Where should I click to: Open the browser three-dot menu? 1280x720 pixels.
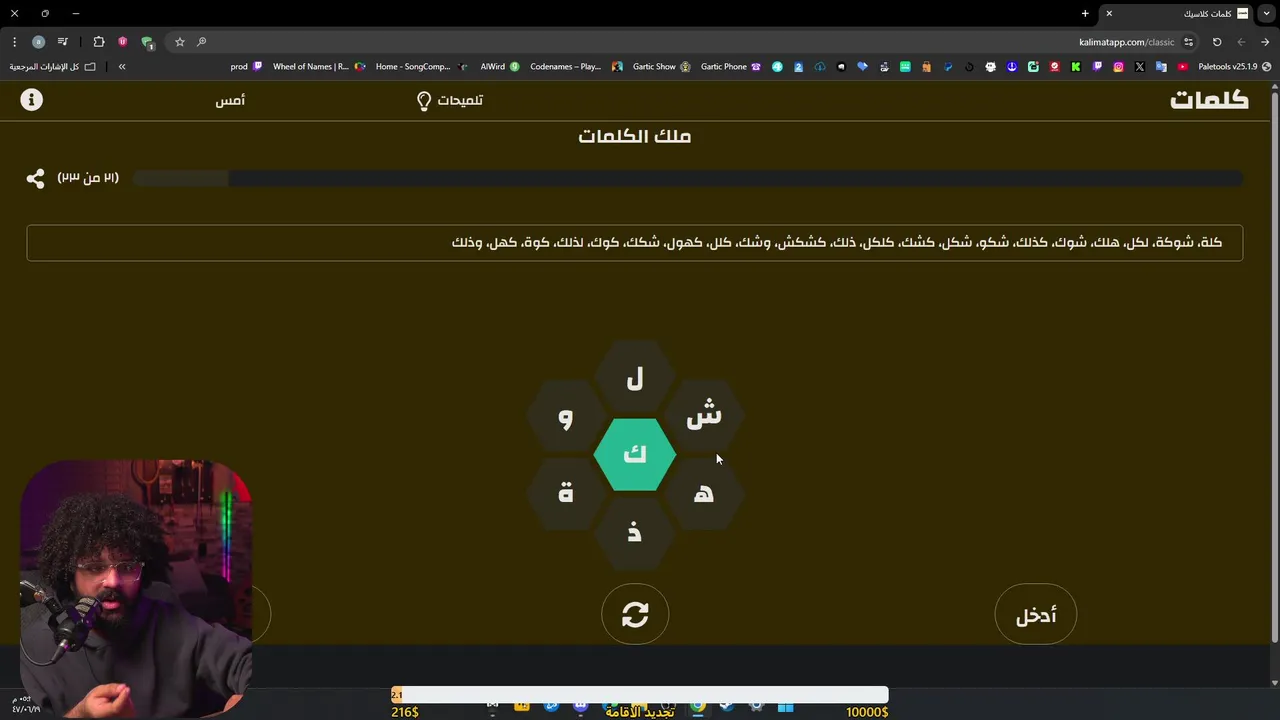[14, 42]
